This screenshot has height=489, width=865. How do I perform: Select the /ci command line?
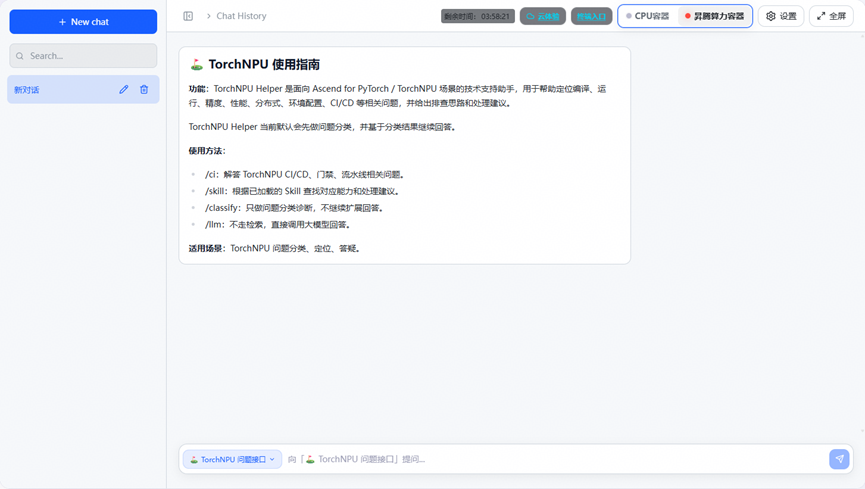[305, 174]
